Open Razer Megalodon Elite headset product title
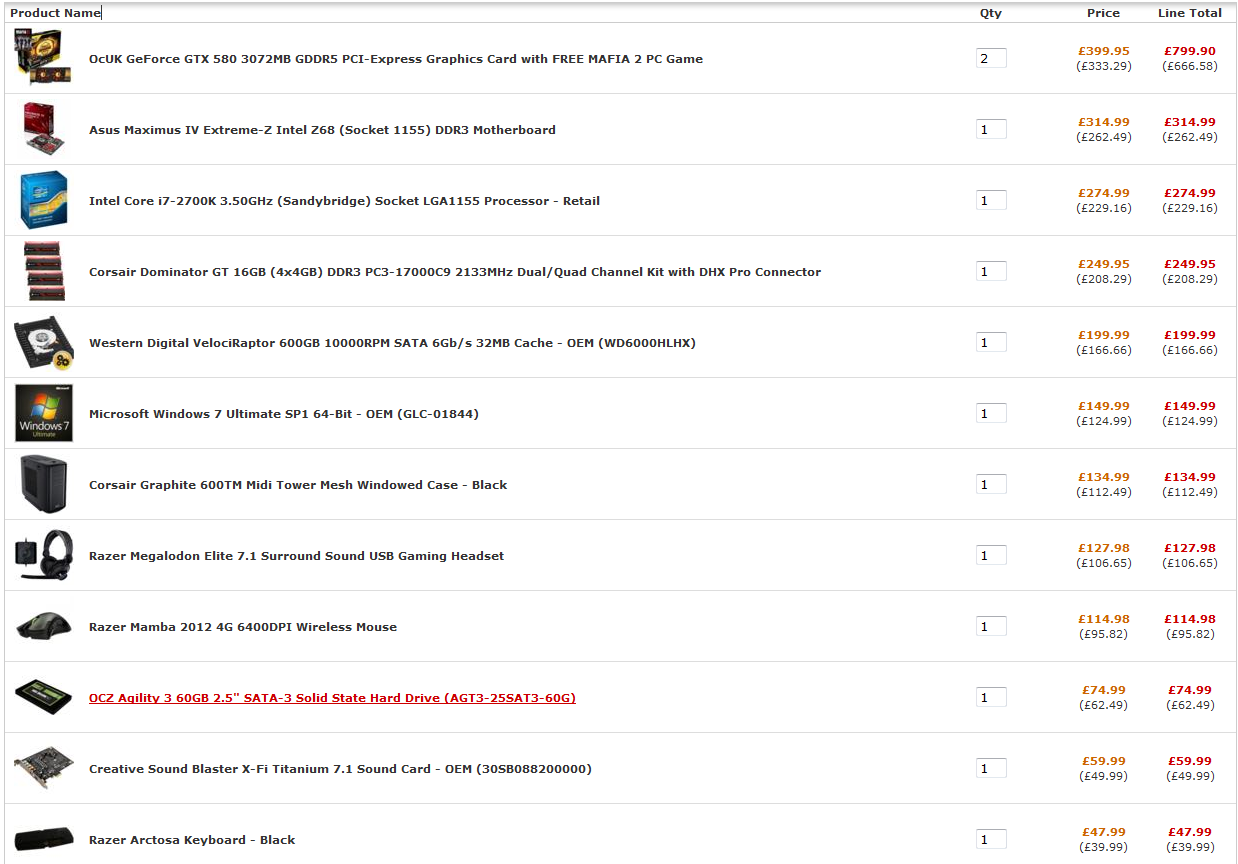This screenshot has height=864, width=1238. pos(296,556)
